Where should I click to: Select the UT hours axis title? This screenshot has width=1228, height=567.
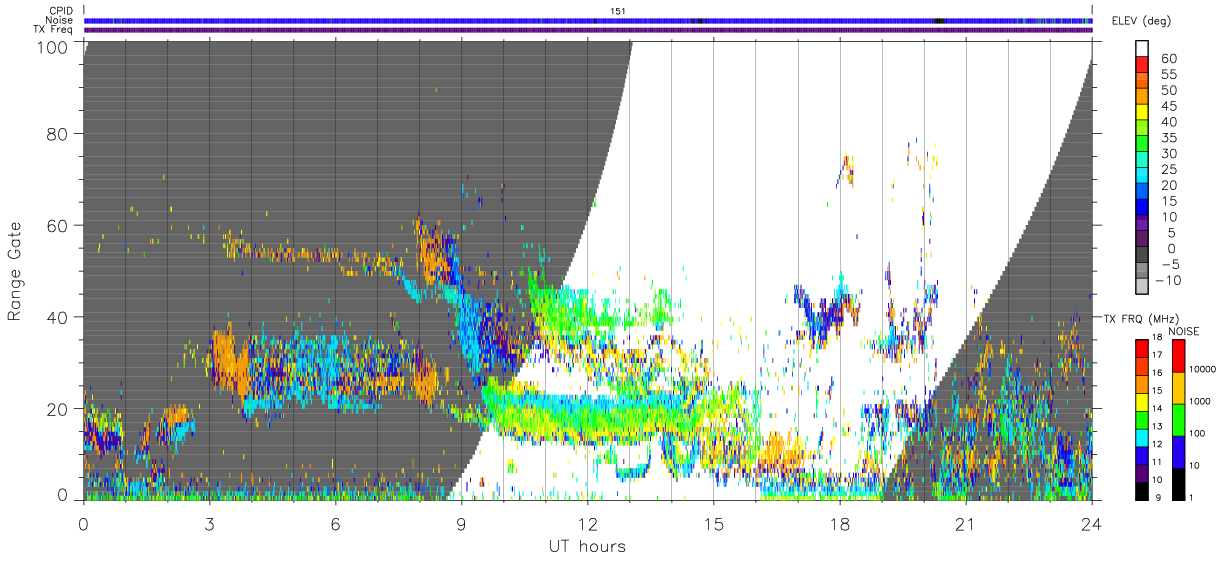pyautogui.click(x=587, y=546)
